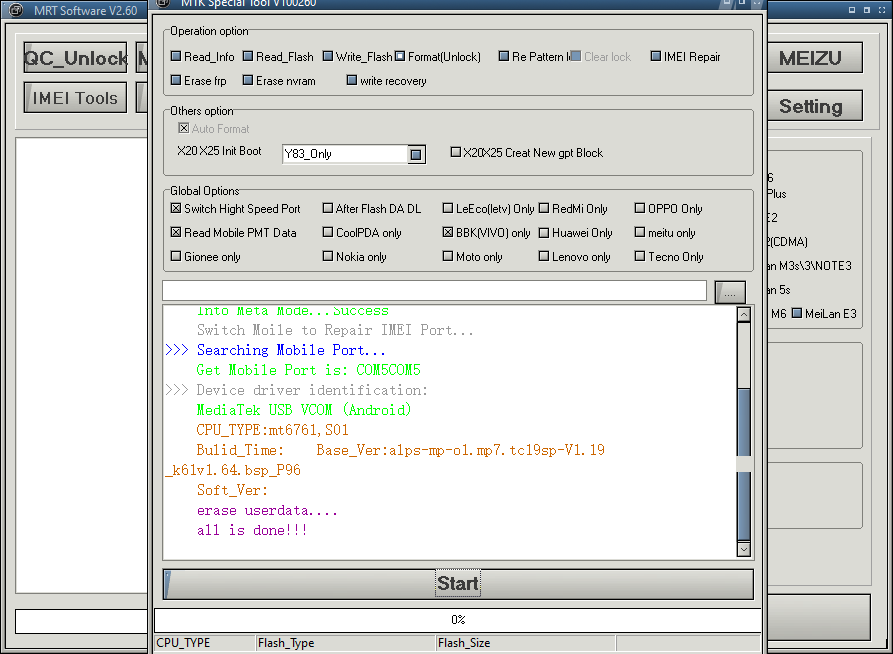Image resolution: width=893 pixels, height=654 pixels.
Task: Select the Erase nvram option
Action: [279, 81]
